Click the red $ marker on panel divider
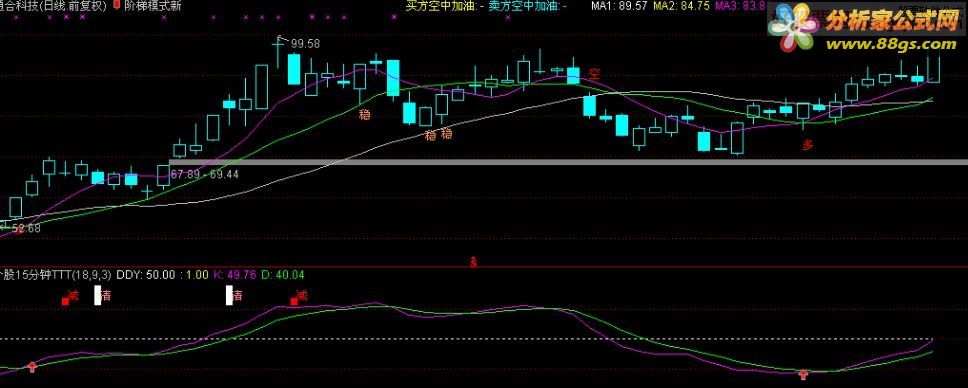 tap(474, 262)
